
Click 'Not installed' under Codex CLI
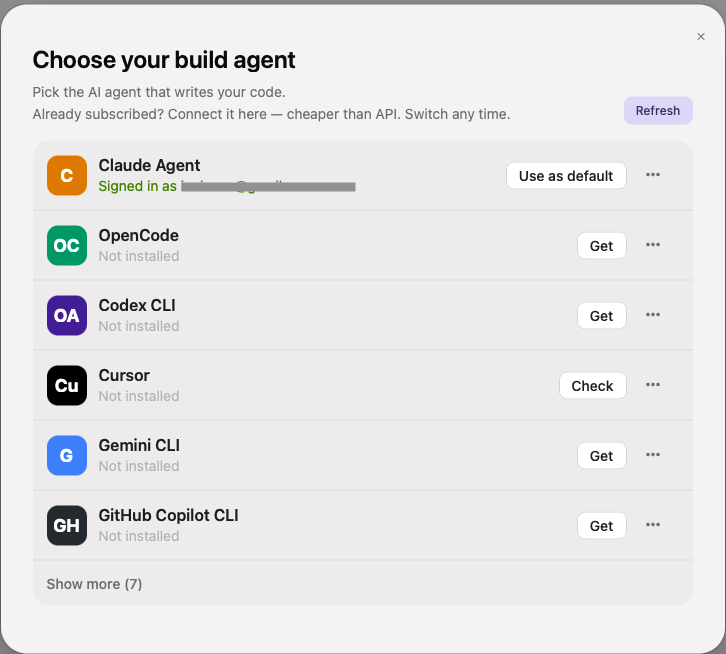click(x=139, y=326)
